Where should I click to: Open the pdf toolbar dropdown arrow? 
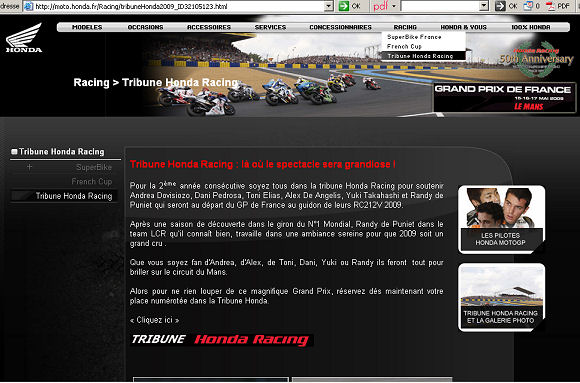click(x=394, y=6)
